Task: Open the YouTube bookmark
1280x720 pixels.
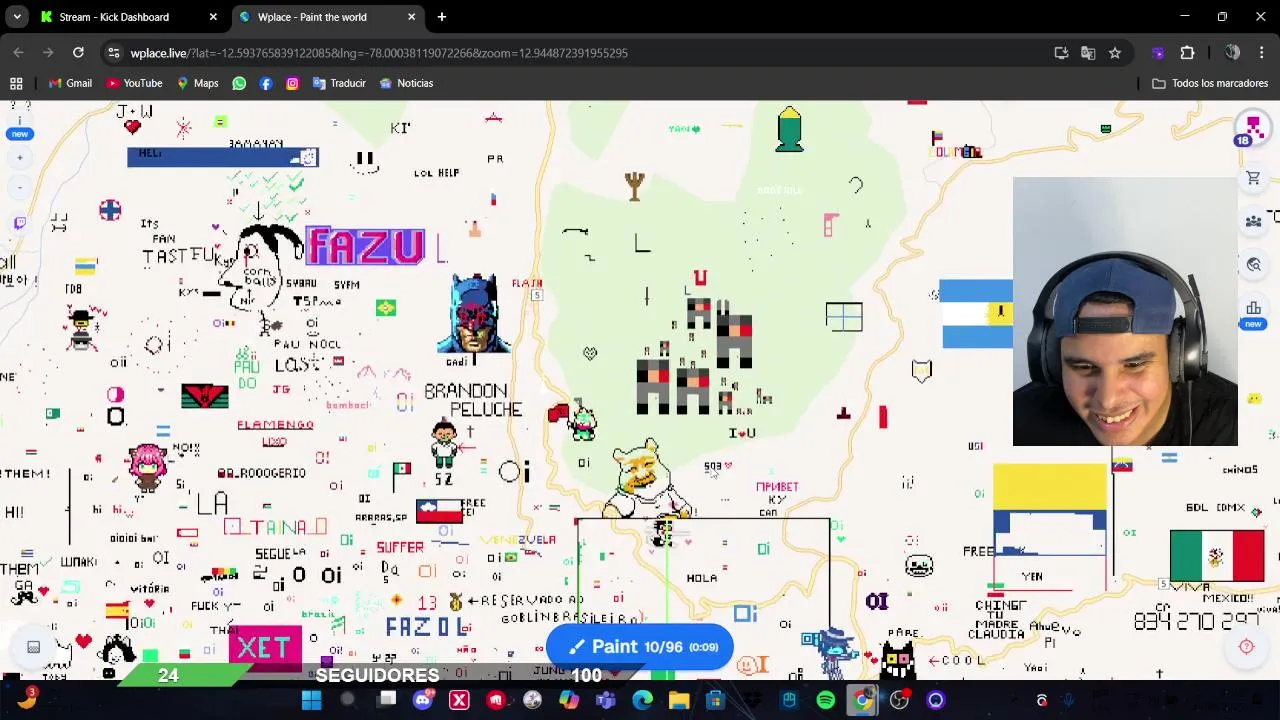Action: point(134,83)
